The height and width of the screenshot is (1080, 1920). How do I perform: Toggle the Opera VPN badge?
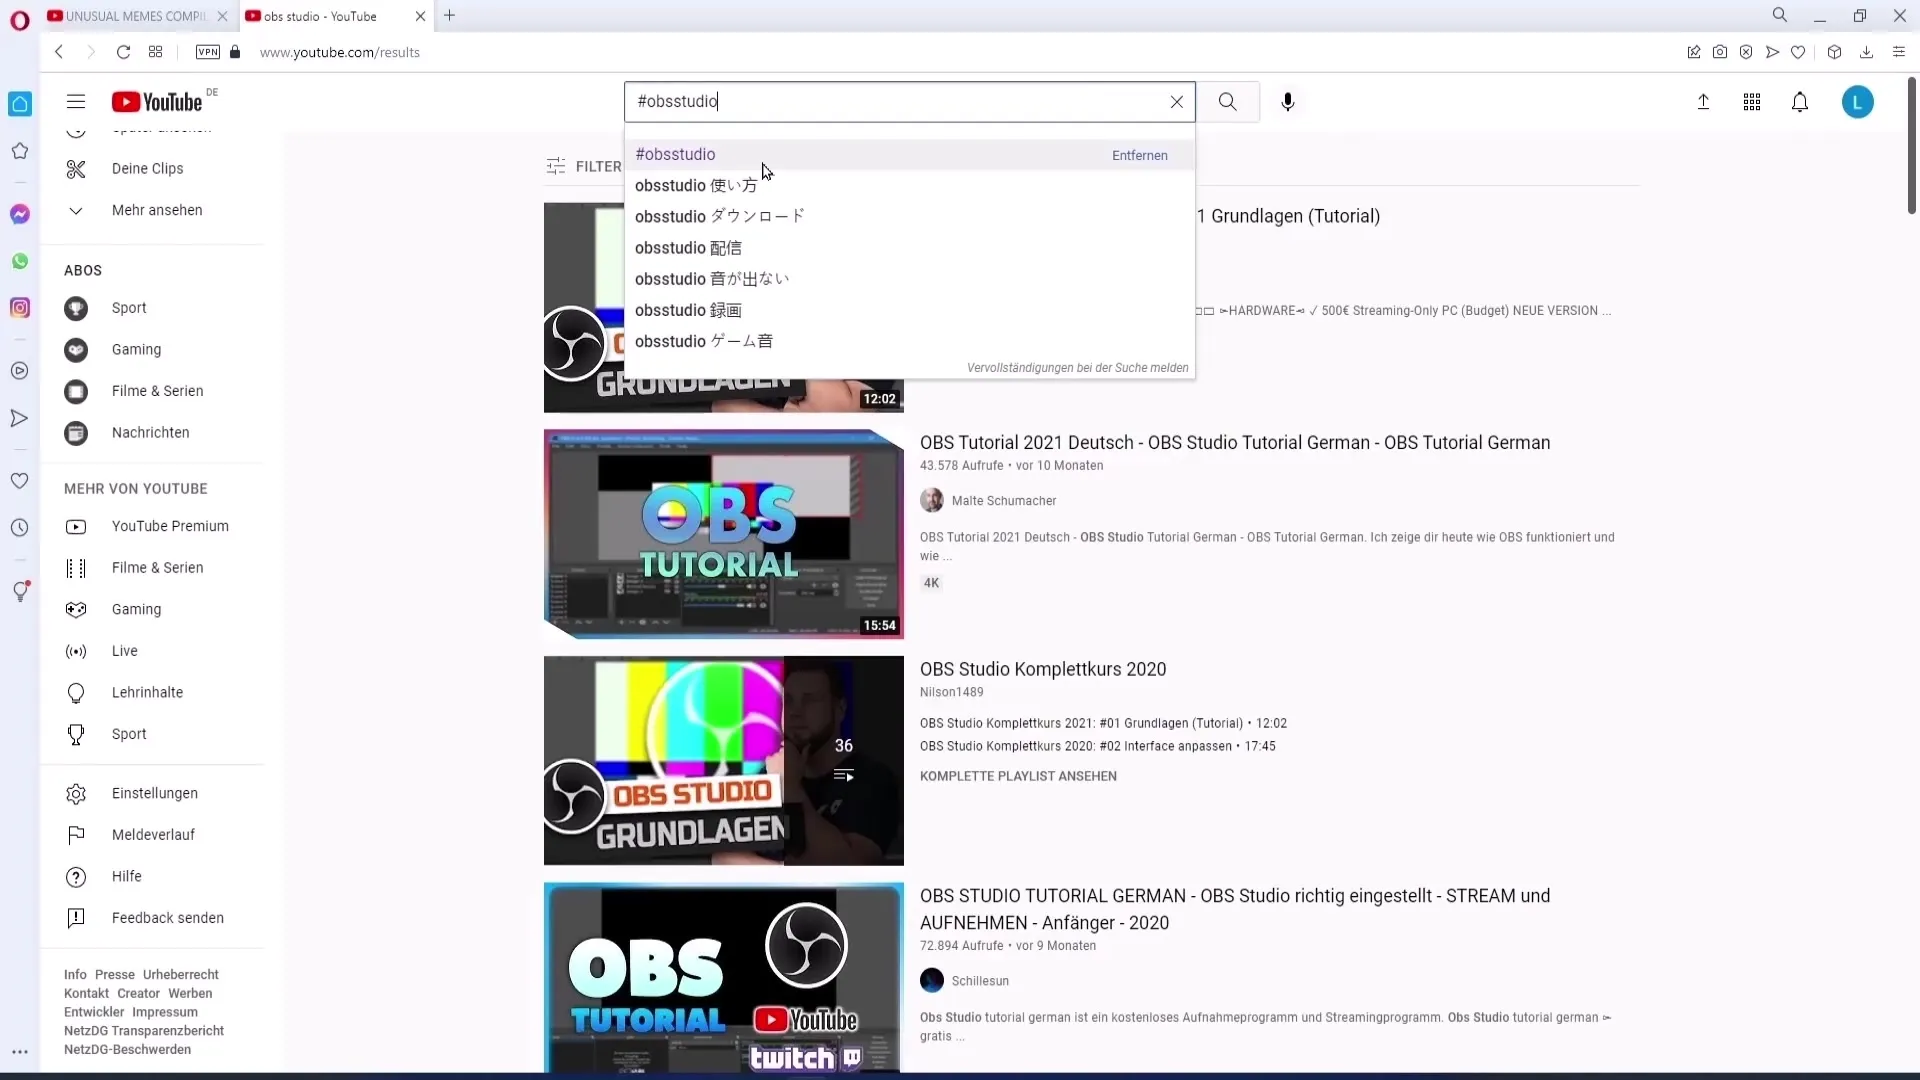pos(207,52)
